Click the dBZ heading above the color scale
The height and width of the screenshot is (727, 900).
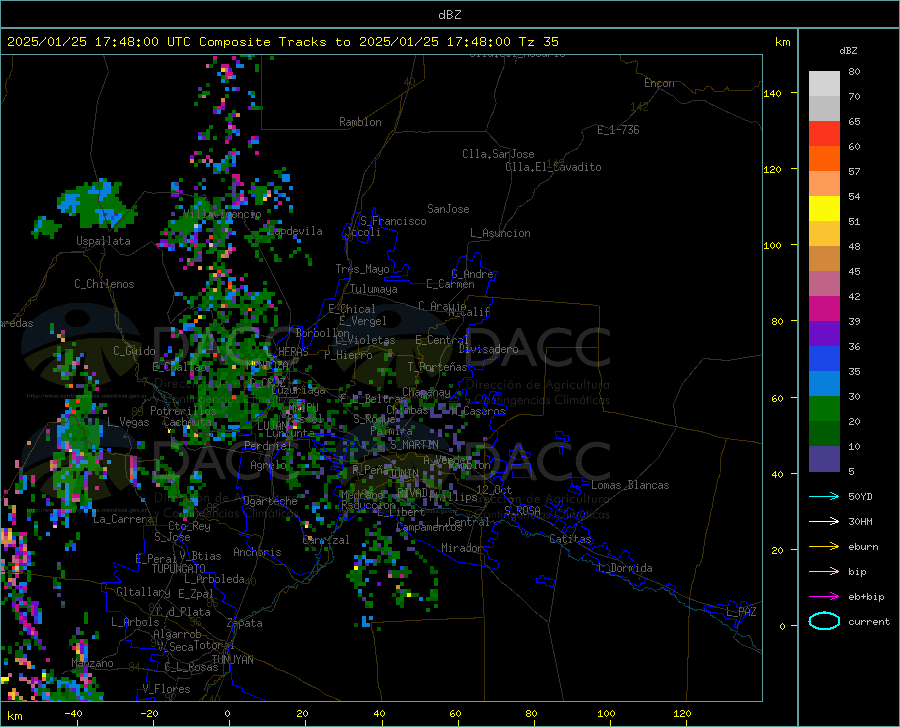(848, 50)
